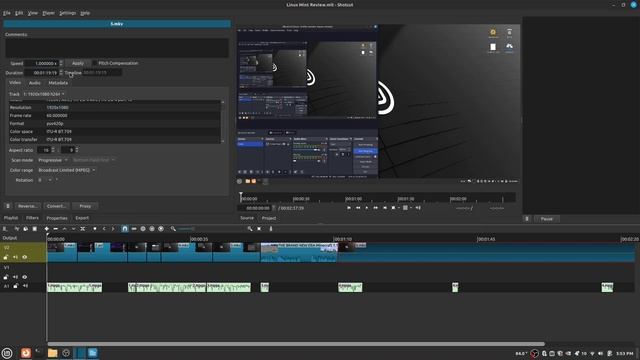
Task: Switch to the Export tab
Action: 82,218
